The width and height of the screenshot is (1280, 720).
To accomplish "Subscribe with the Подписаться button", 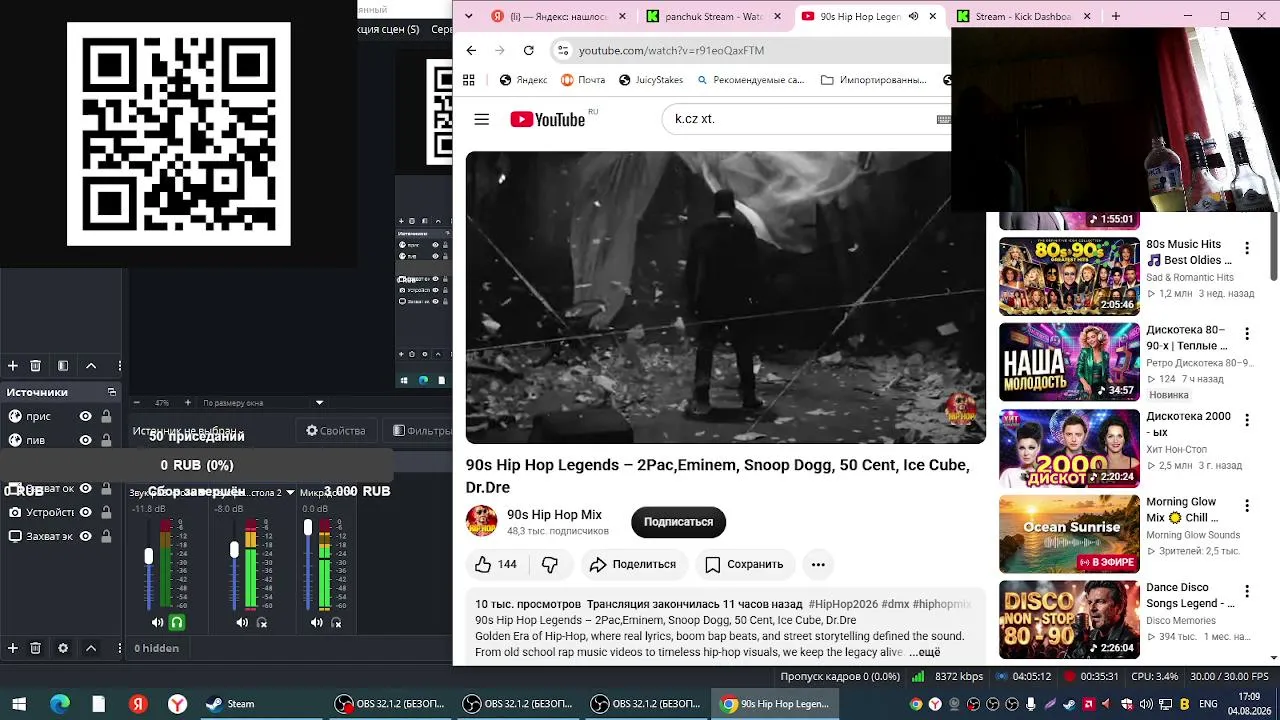I will (x=678, y=522).
